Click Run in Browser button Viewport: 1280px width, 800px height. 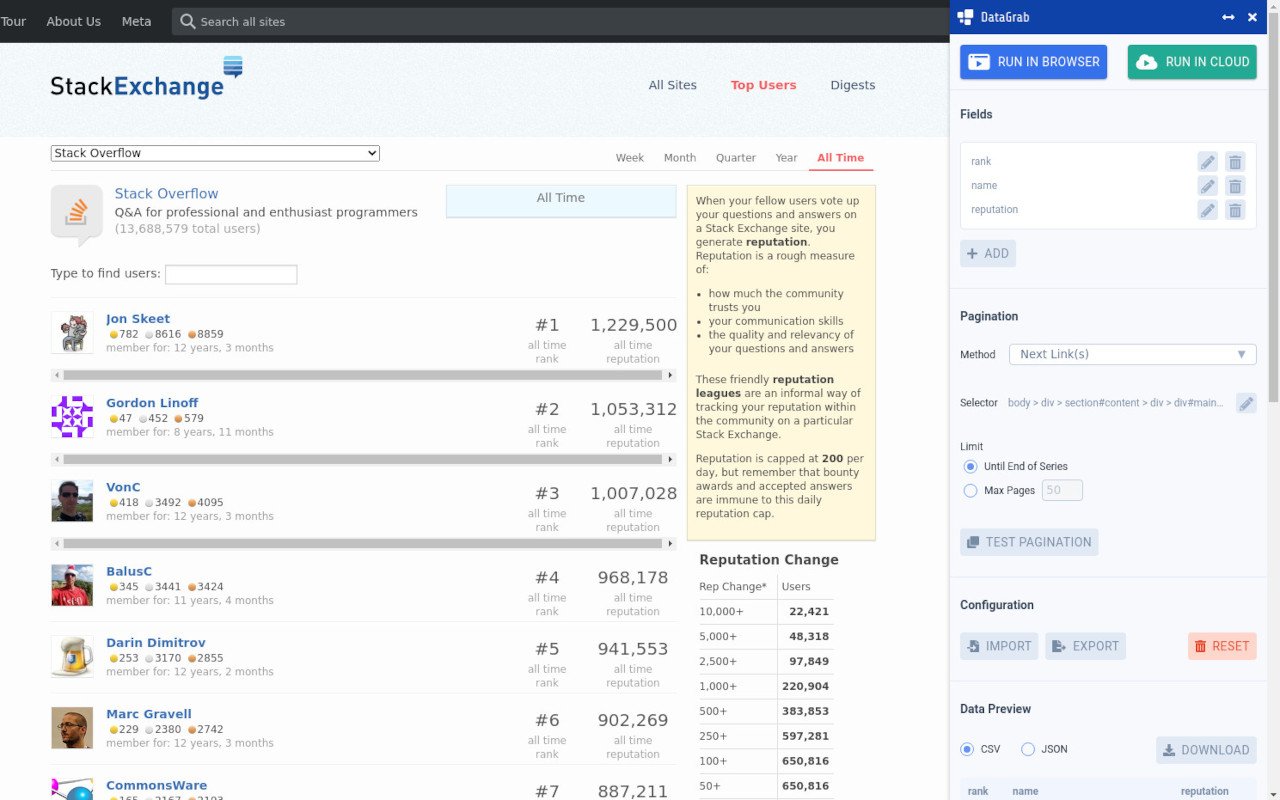tap(1034, 62)
